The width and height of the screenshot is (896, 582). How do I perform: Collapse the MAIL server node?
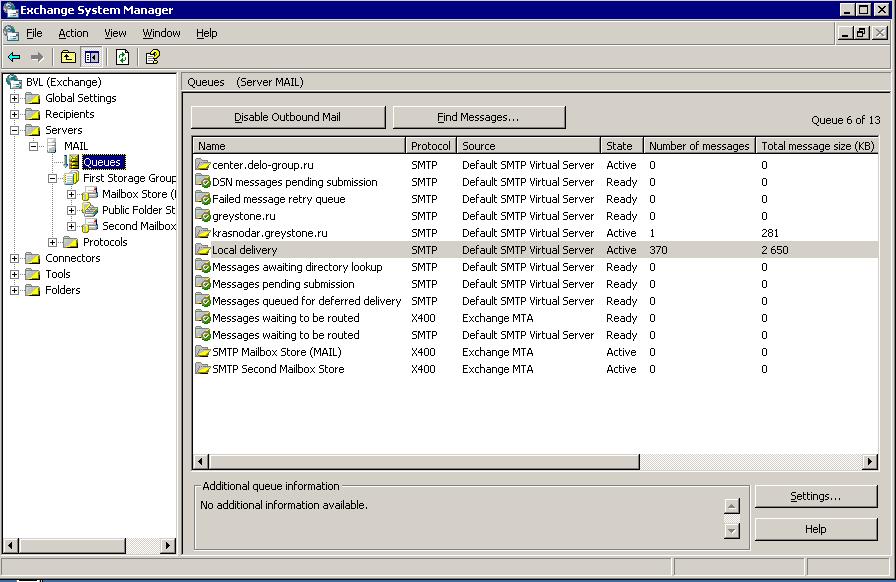tap(34, 146)
